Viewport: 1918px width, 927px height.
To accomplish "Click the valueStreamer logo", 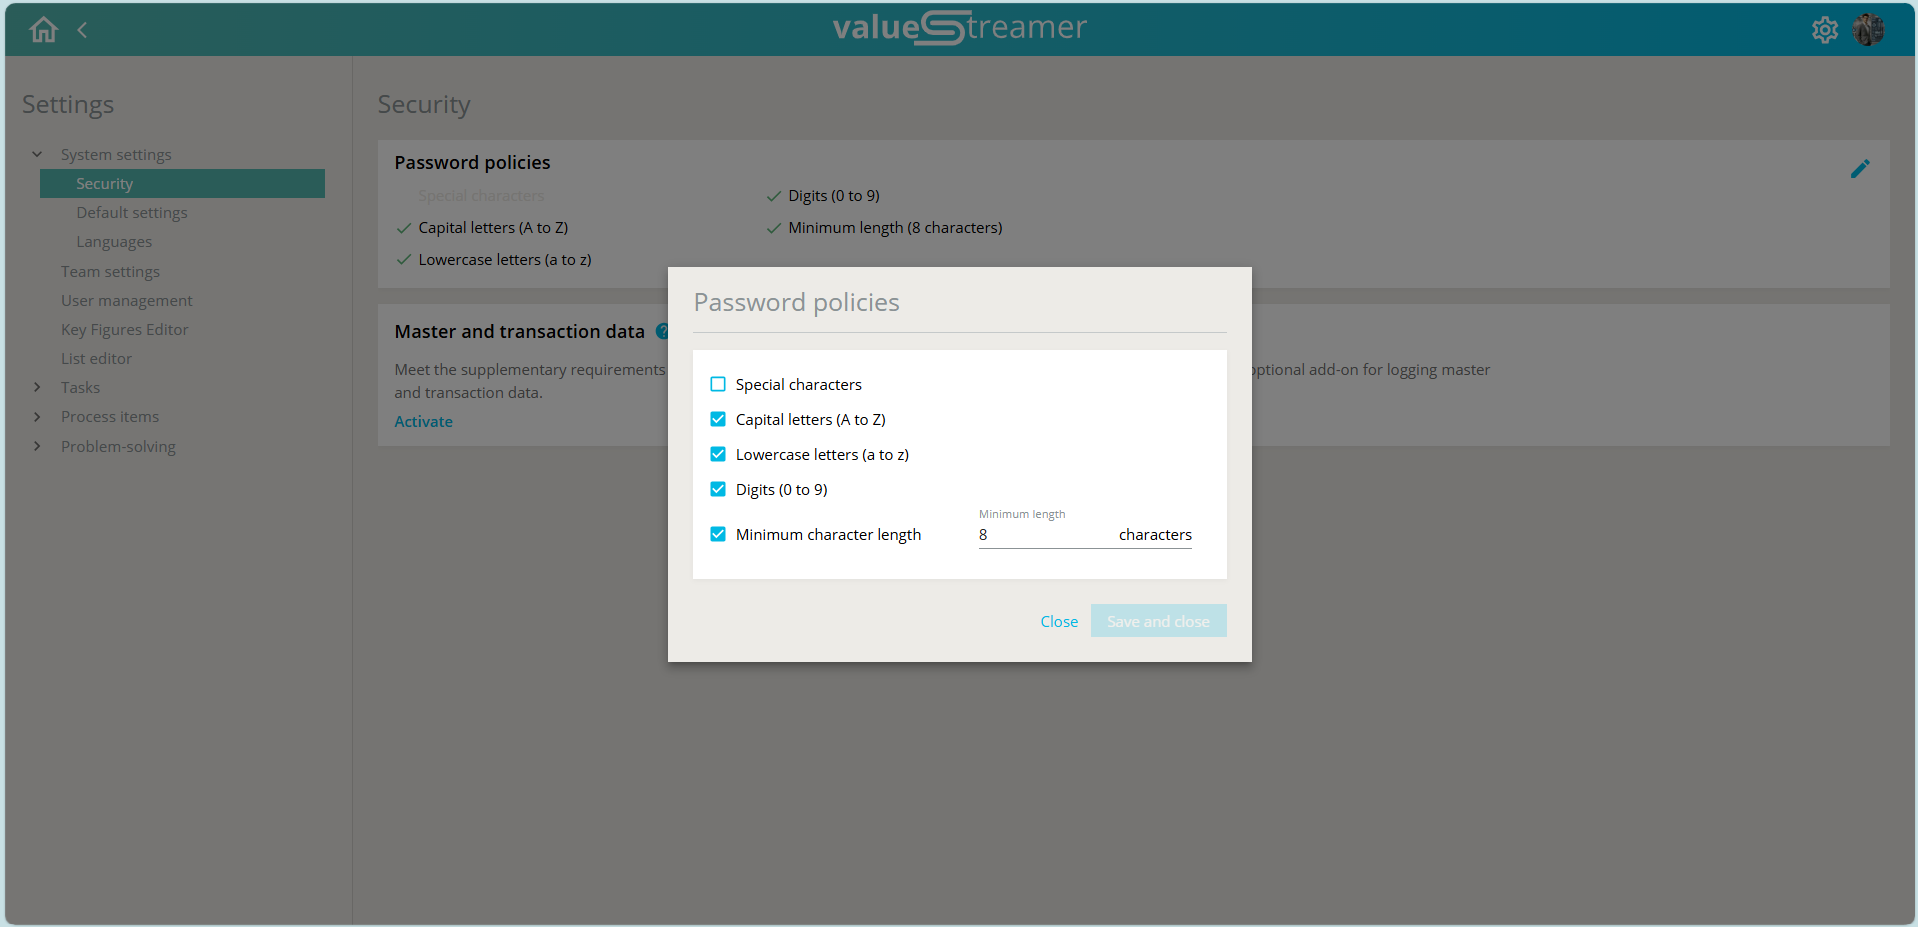I will point(959,27).
